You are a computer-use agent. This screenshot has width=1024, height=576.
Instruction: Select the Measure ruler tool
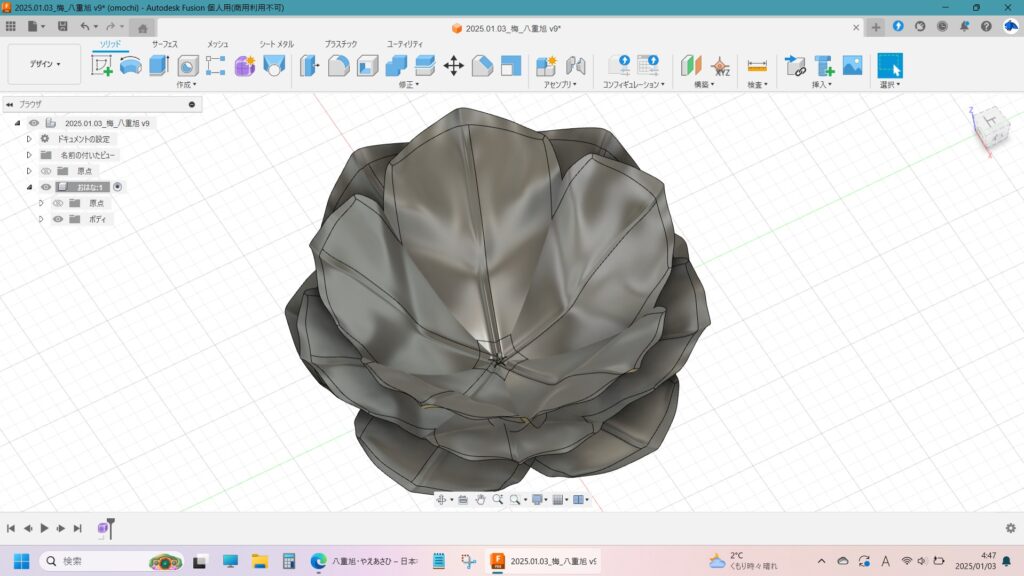(x=757, y=66)
